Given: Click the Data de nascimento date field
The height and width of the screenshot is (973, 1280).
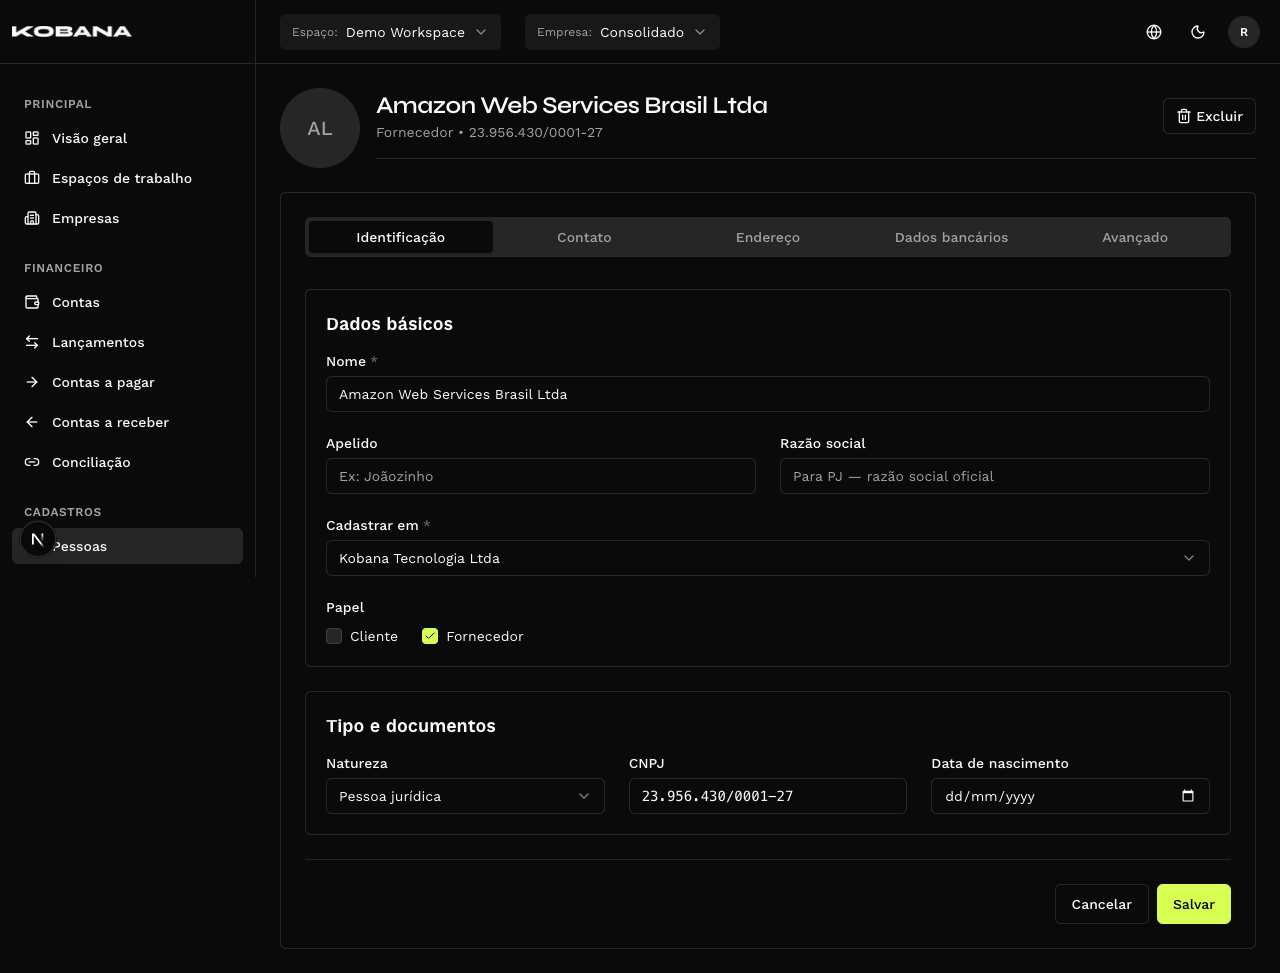Looking at the screenshot, I should click(x=1070, y=796).
